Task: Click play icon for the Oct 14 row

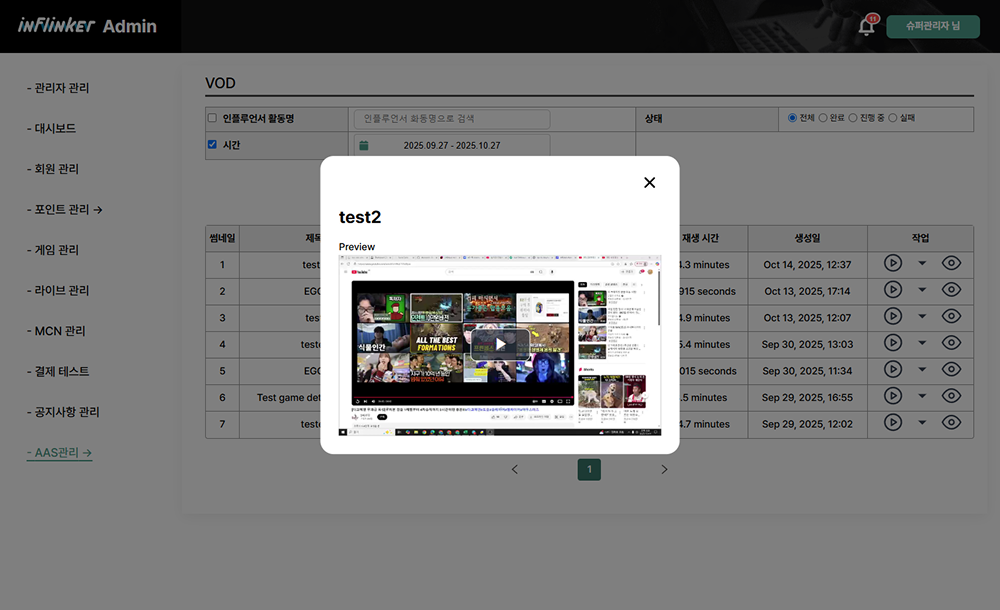Action: [x=893, y=264]
